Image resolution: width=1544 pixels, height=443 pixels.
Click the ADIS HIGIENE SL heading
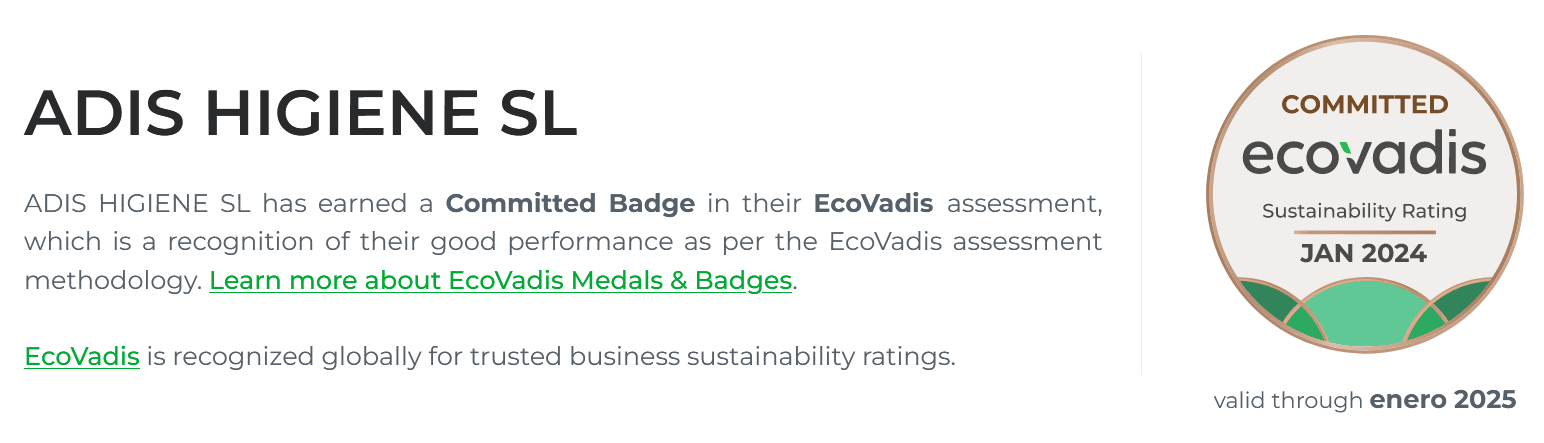point(300,114)
